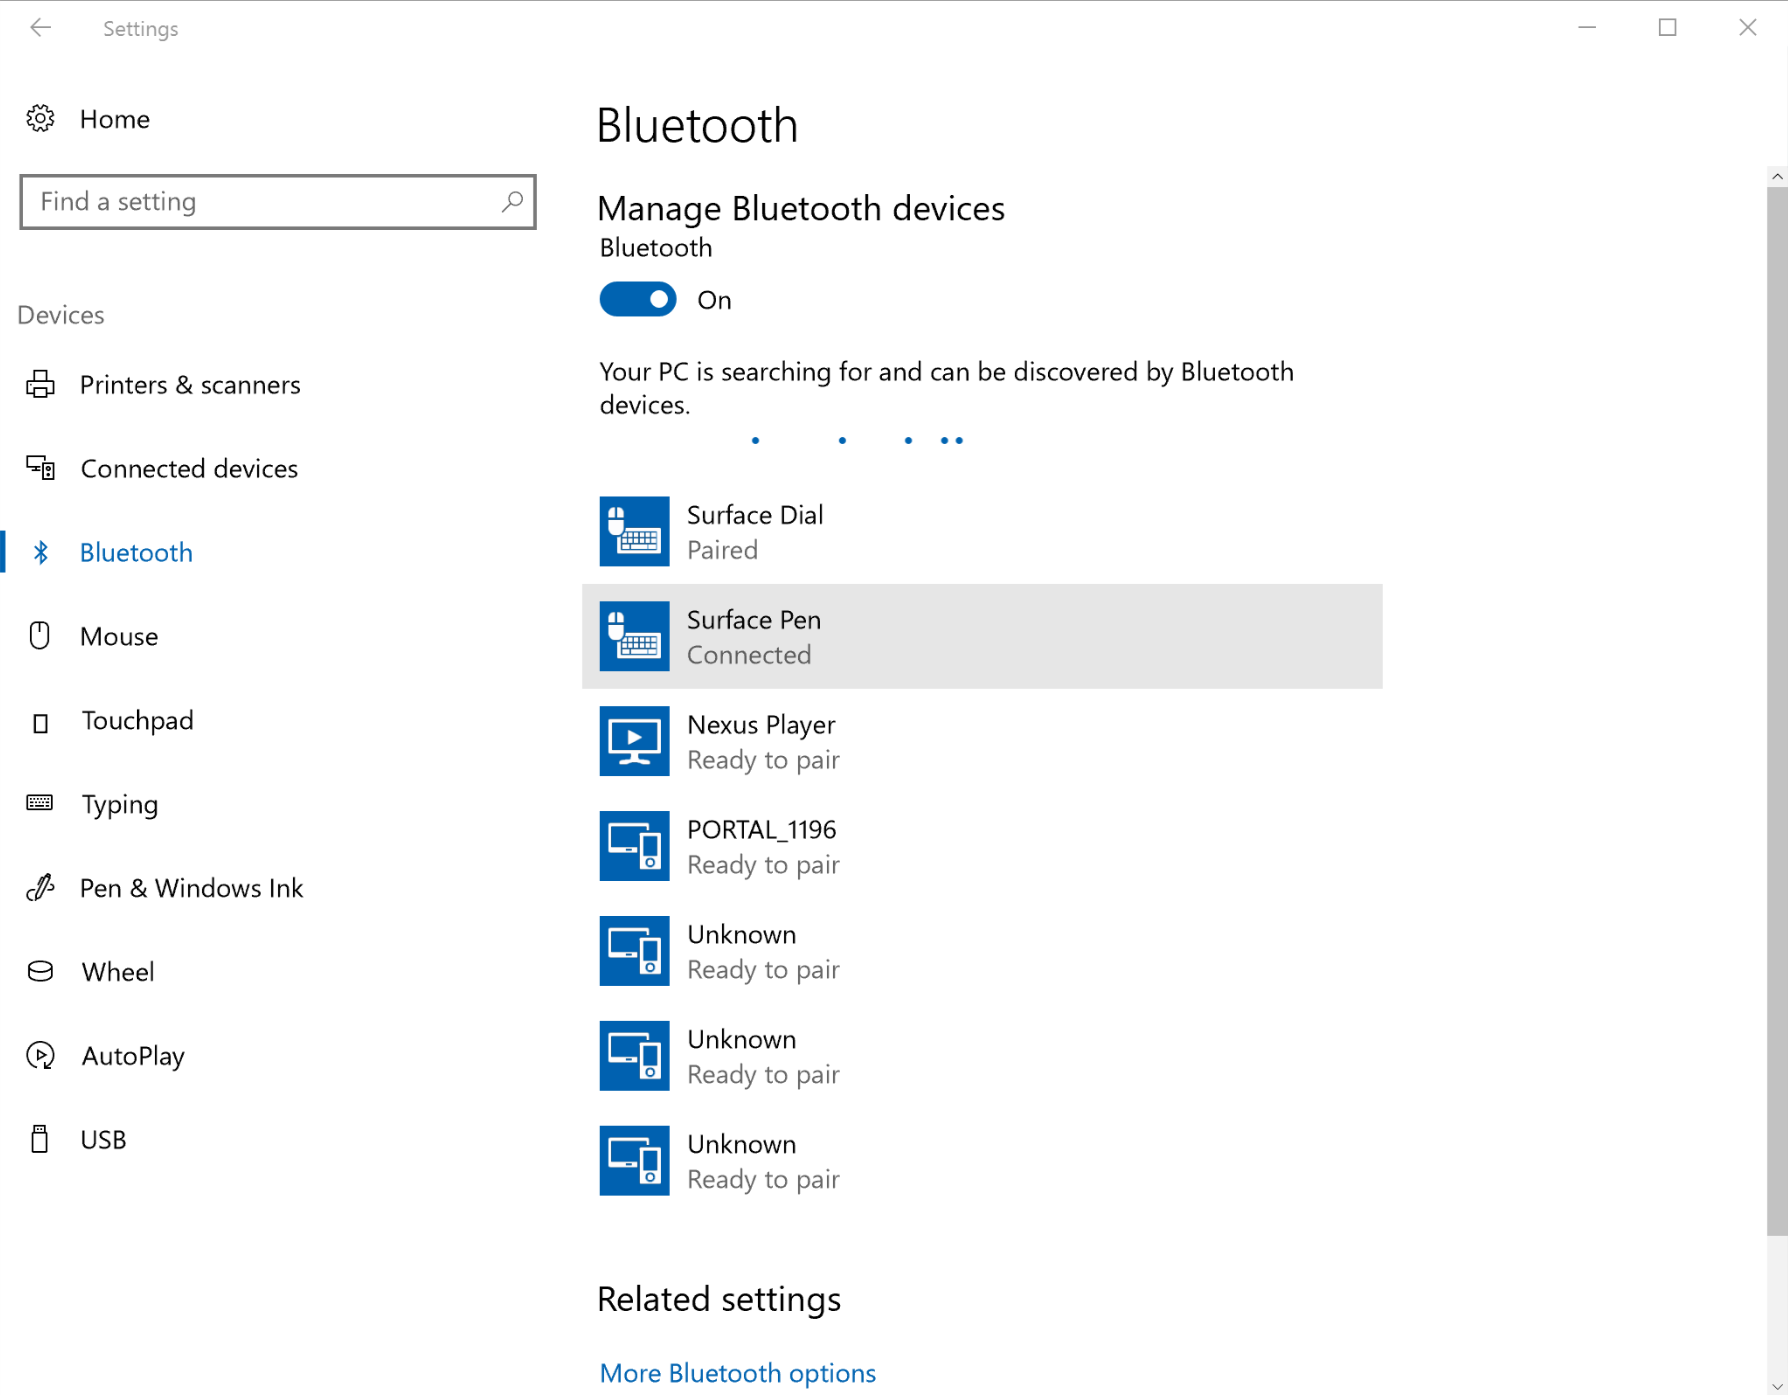Turn off the Bluetooth toggle
Image resolution: width=1788 pixels, height=1395 pixels.
(x=638, y=299)
